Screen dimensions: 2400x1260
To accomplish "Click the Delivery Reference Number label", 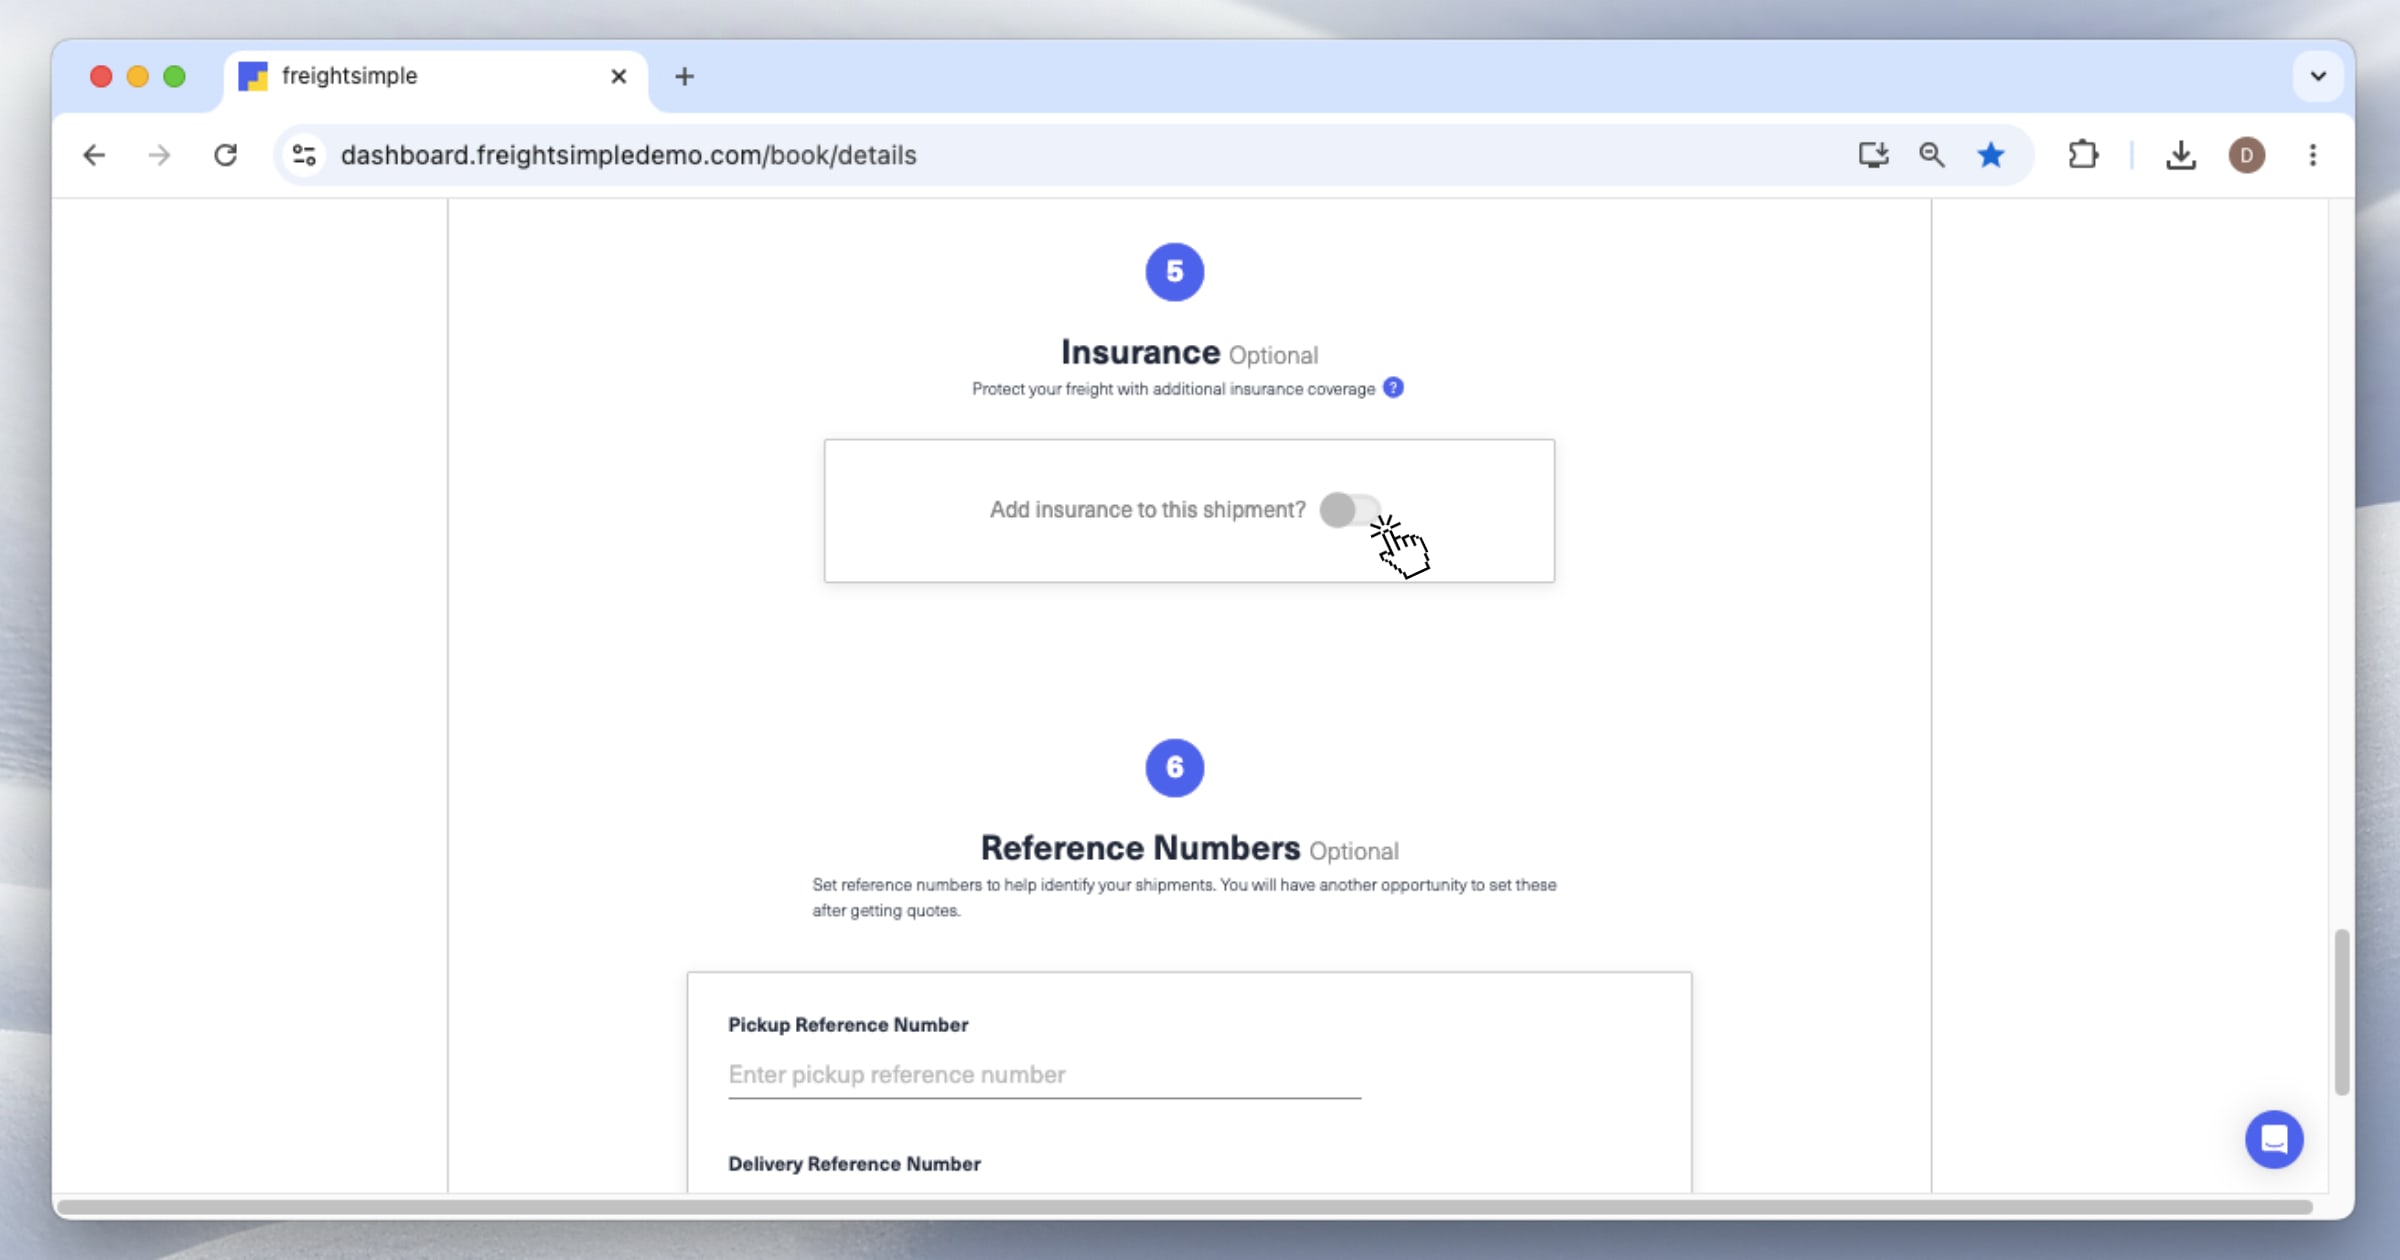I will tap(854, 1164).
